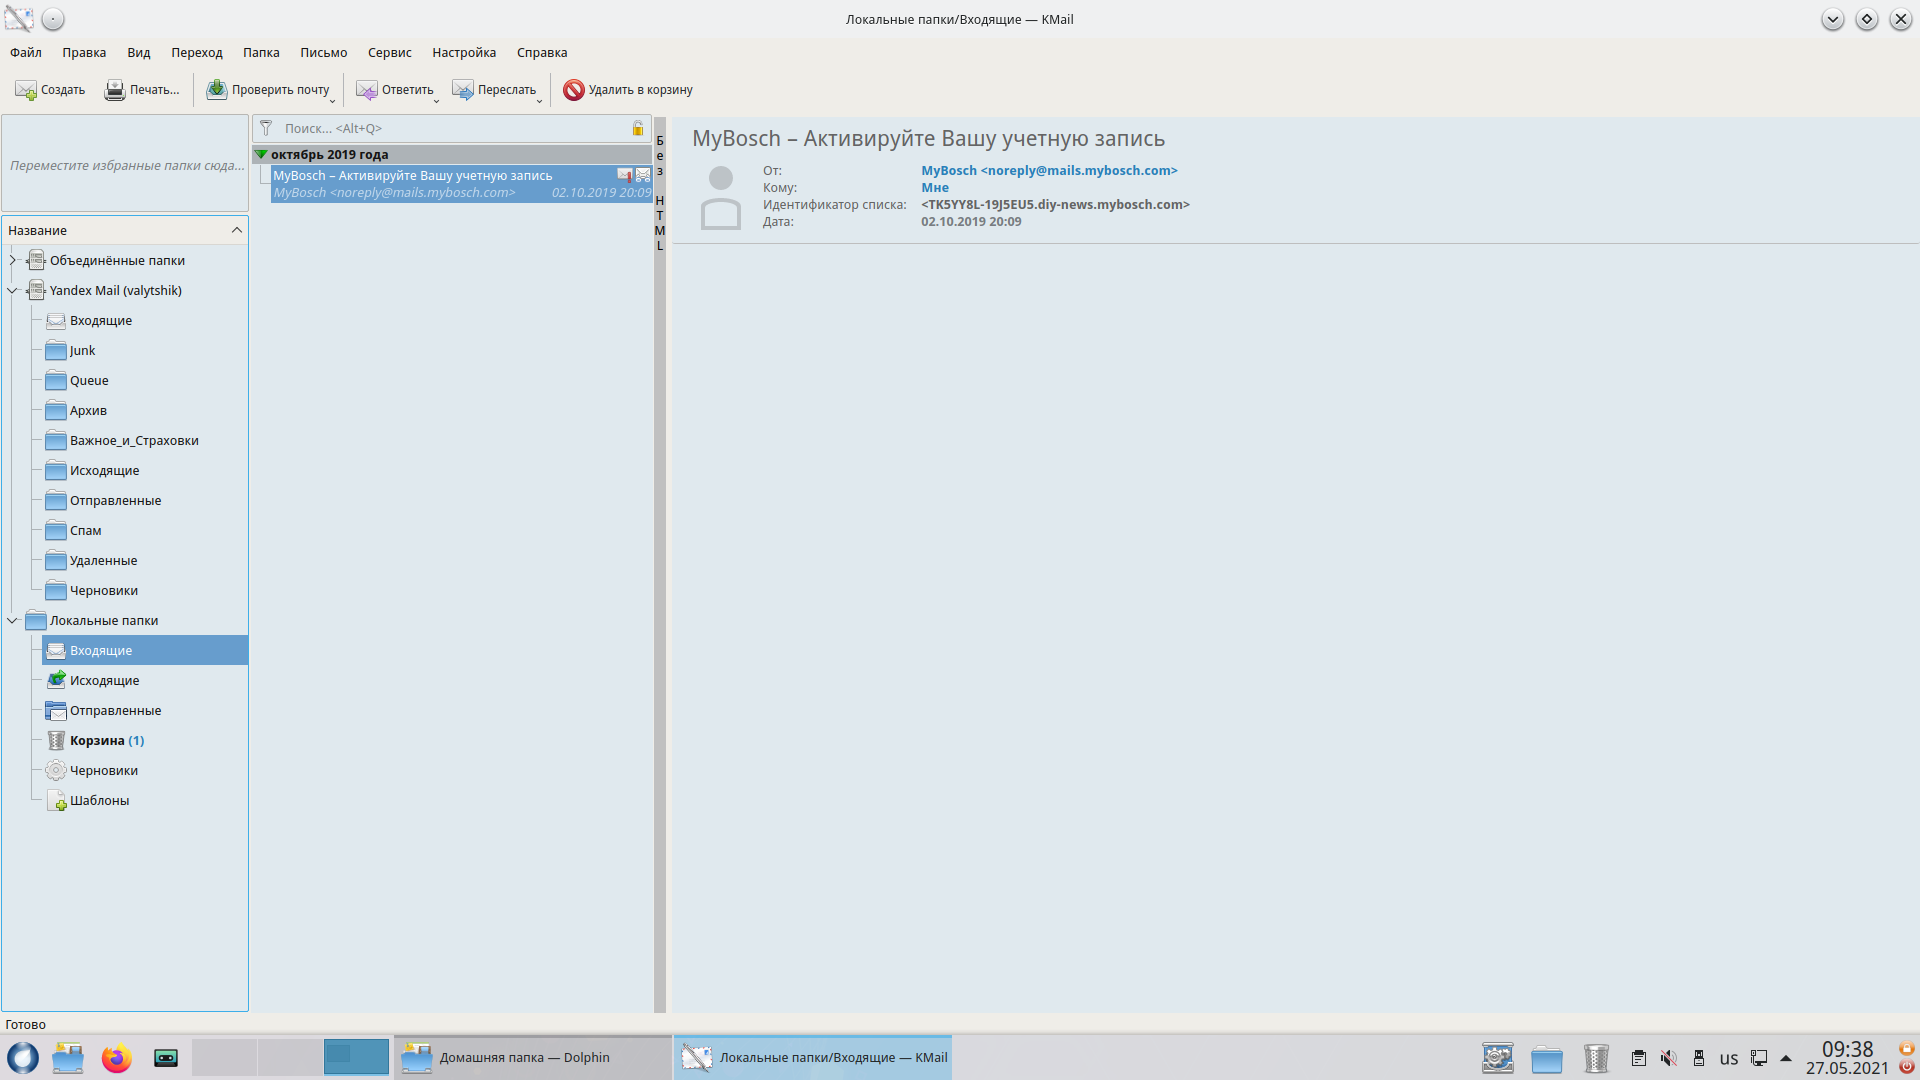Click the MyBosch sender email link
The height and width of the screenshot is (1080, 1920).
1049,171
